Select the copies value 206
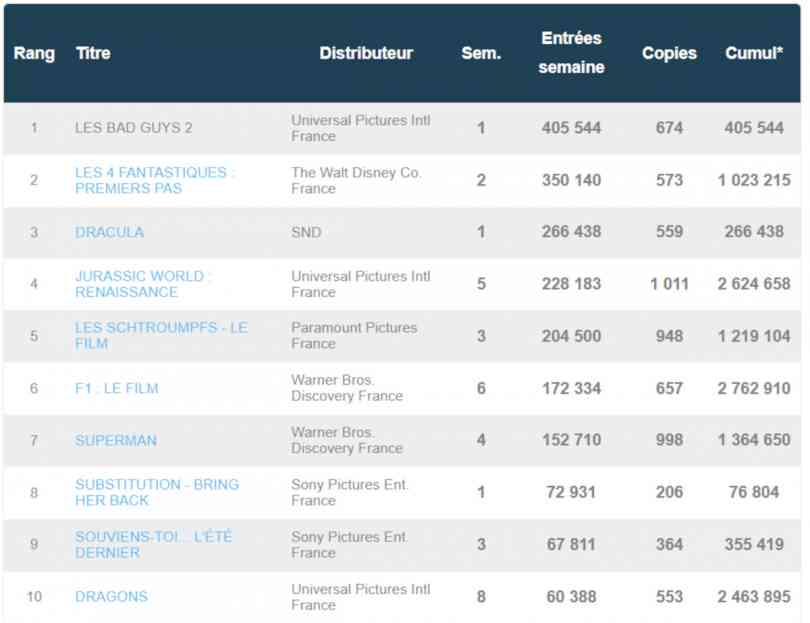 669,492
